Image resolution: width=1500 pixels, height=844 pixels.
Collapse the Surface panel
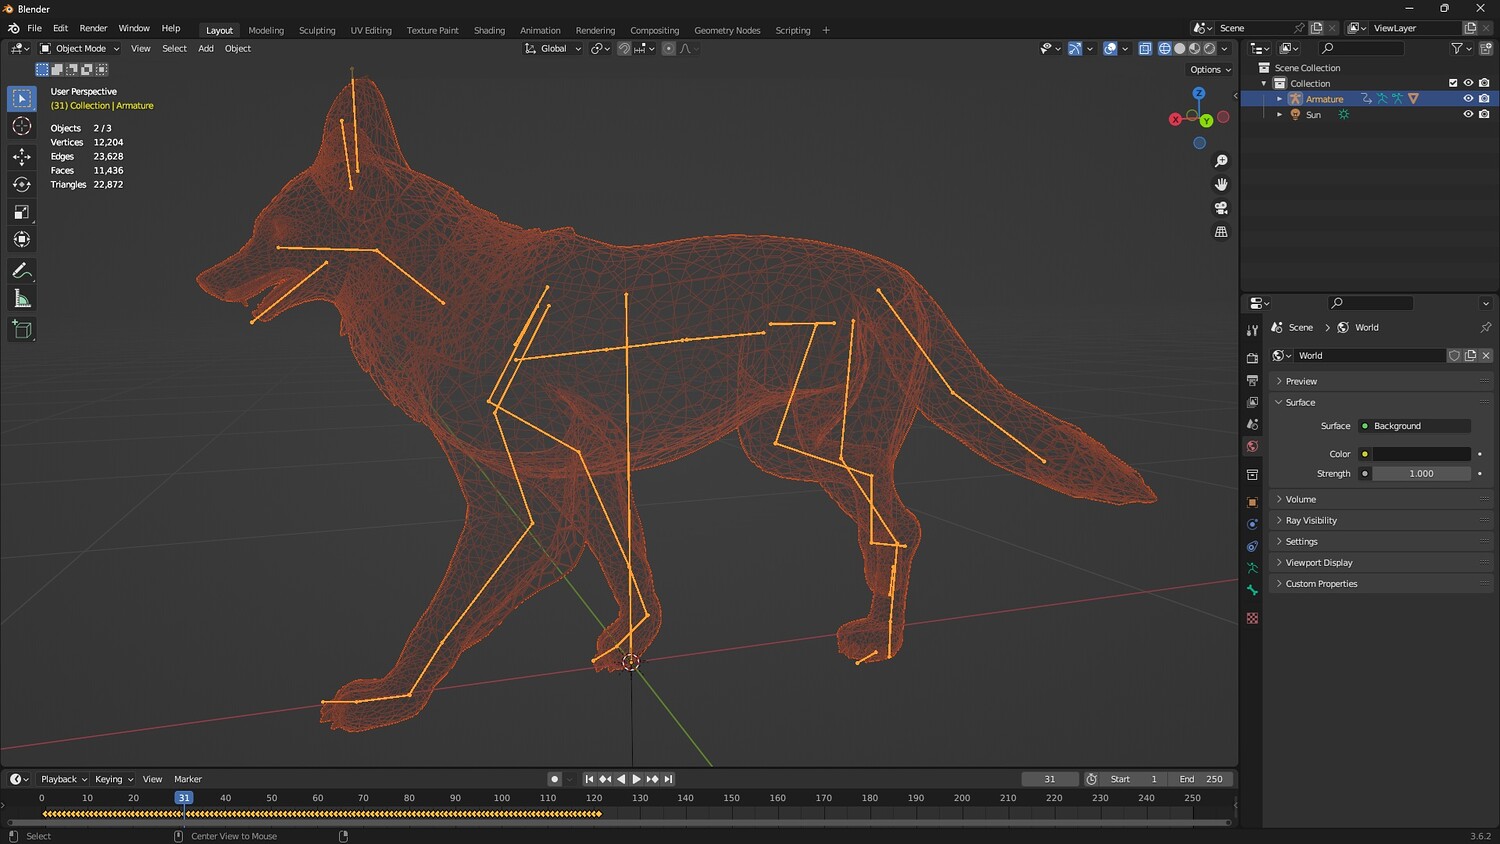[1381, 402]
